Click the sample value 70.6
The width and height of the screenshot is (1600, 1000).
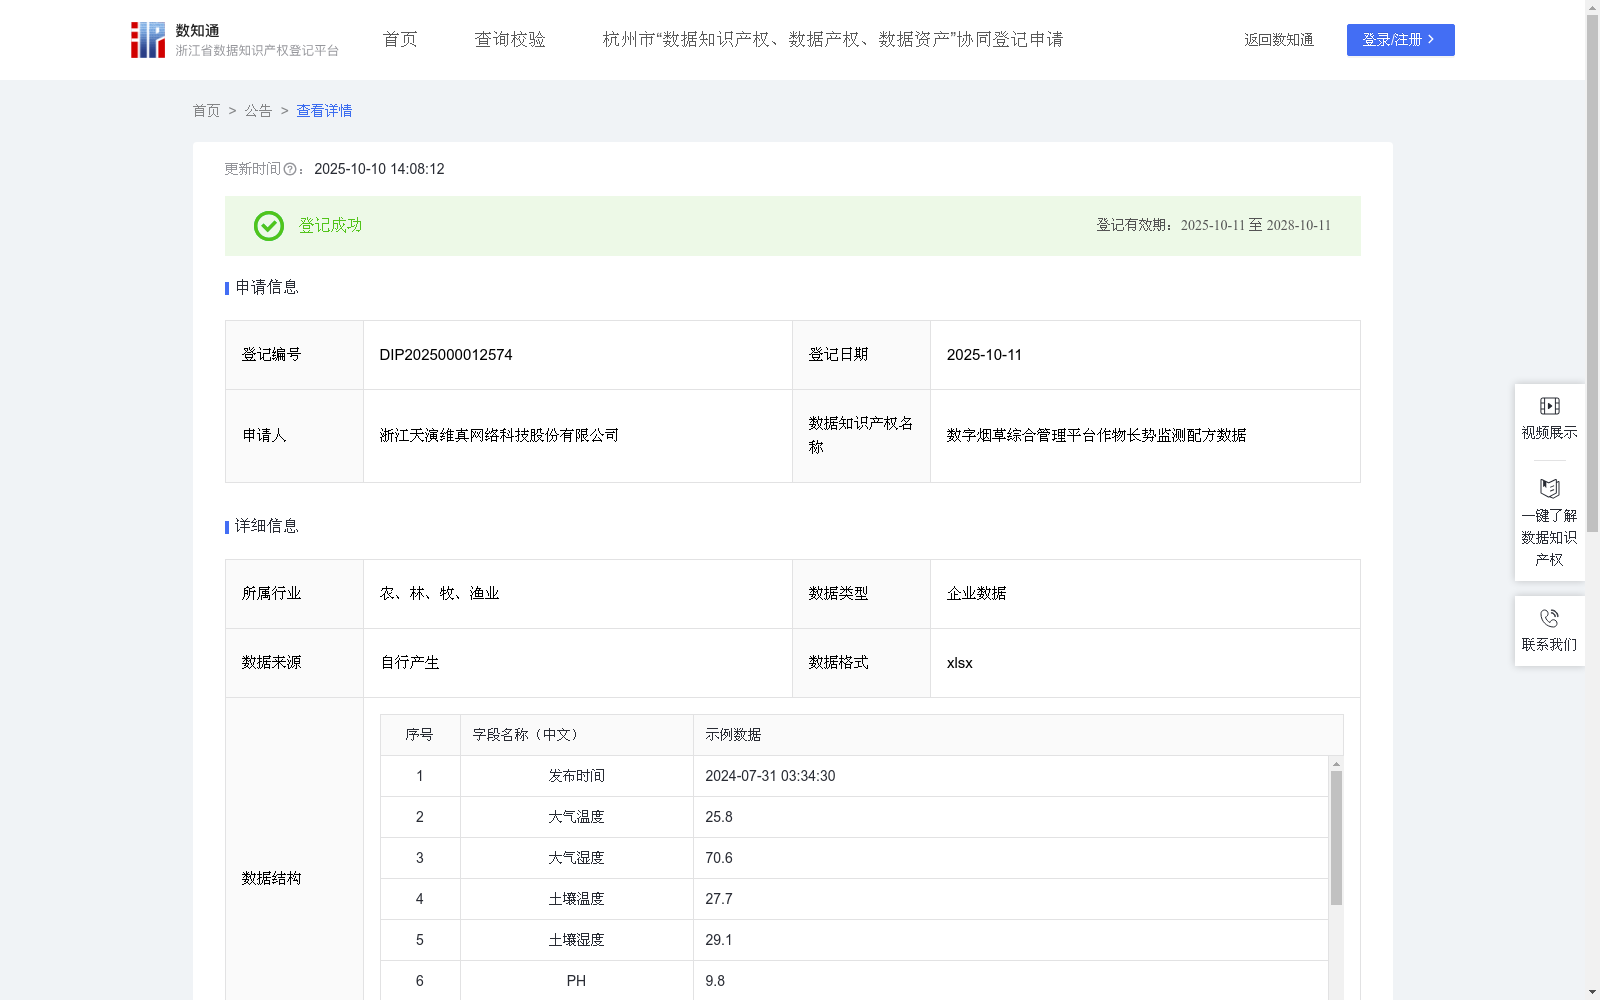pyautogui.click(x=719, y=858)
